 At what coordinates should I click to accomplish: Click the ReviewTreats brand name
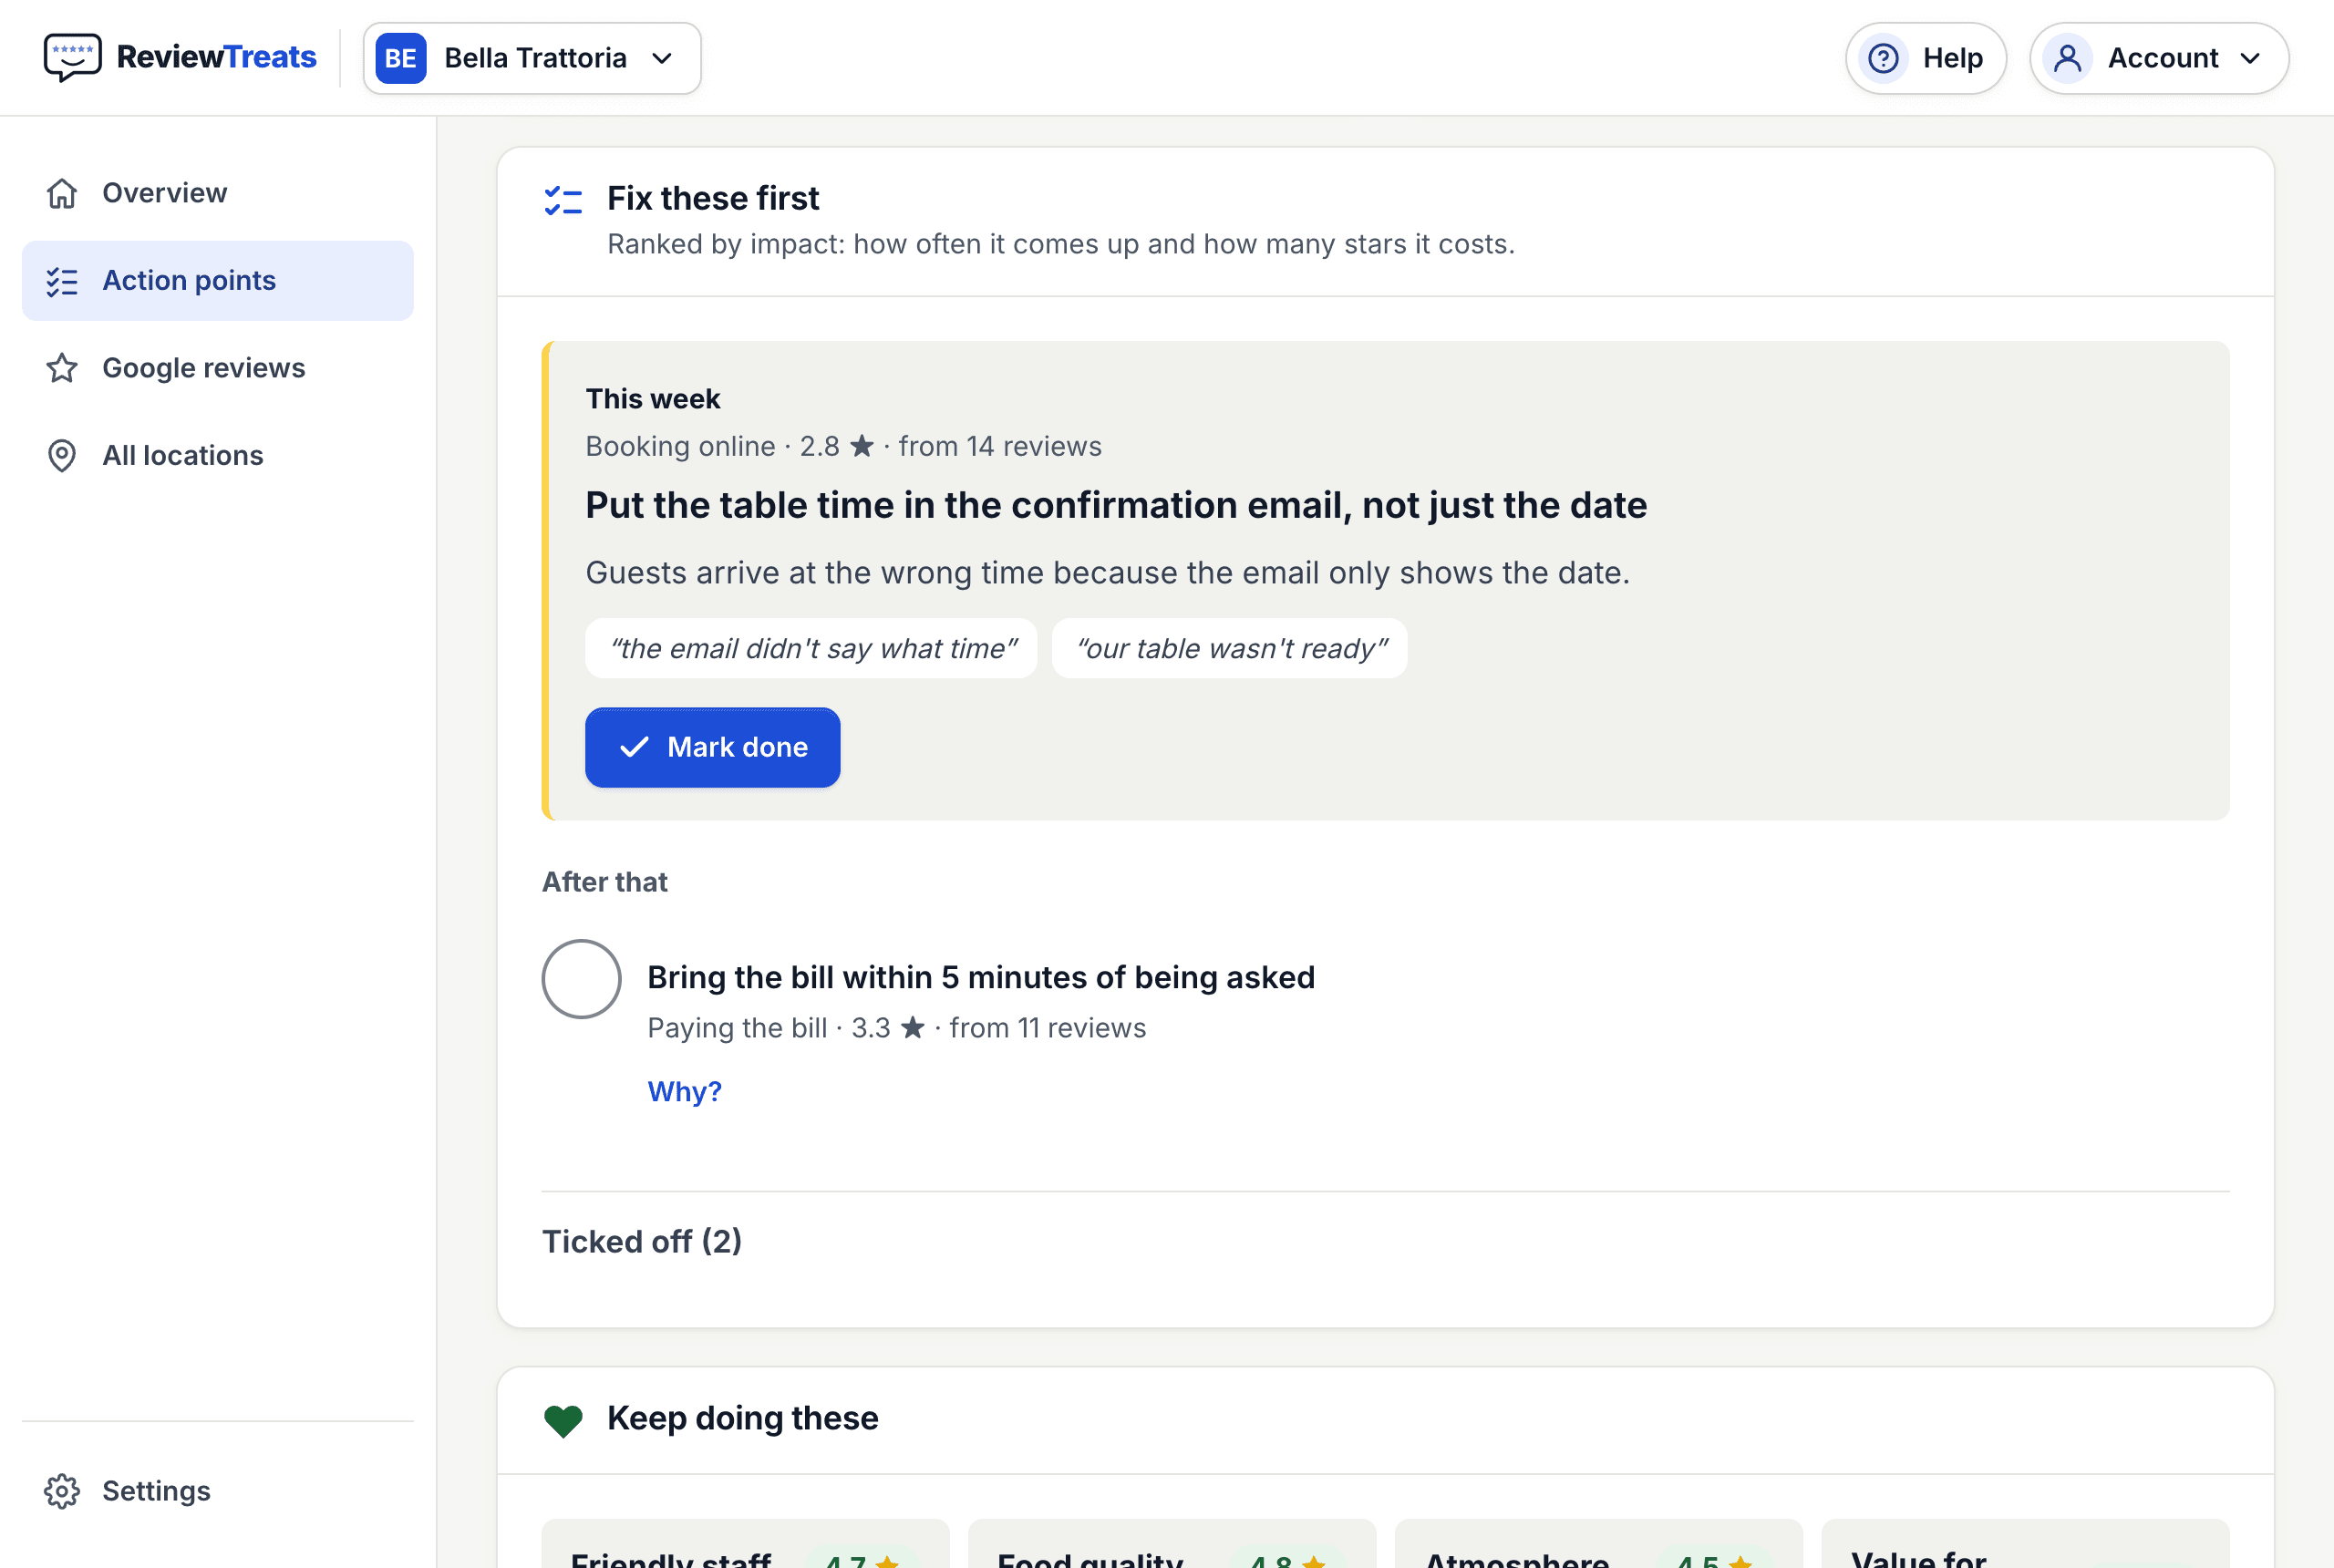click(x=216, y=57)
